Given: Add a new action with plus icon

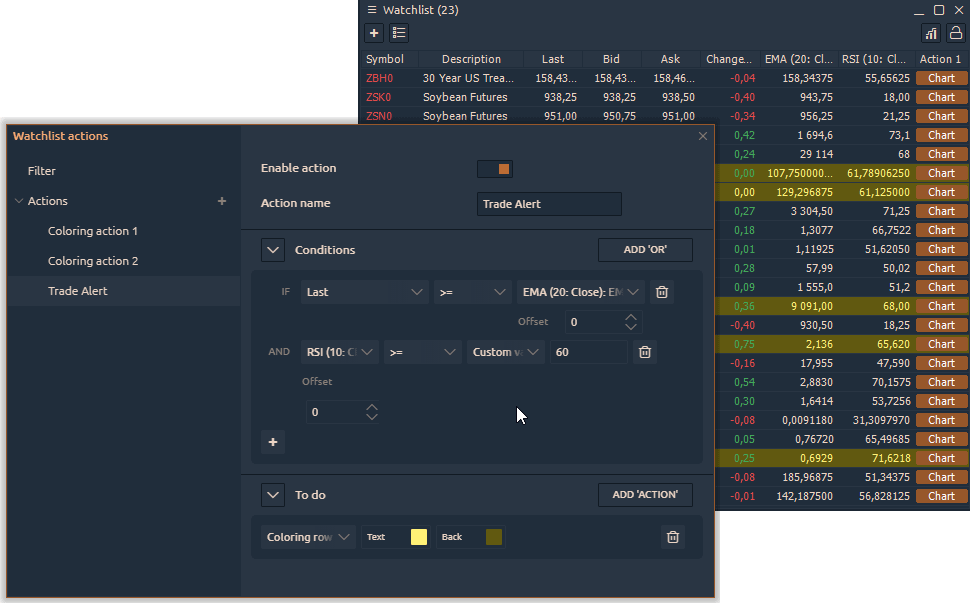Looking at the screenshot, I should tap(222, 201).
